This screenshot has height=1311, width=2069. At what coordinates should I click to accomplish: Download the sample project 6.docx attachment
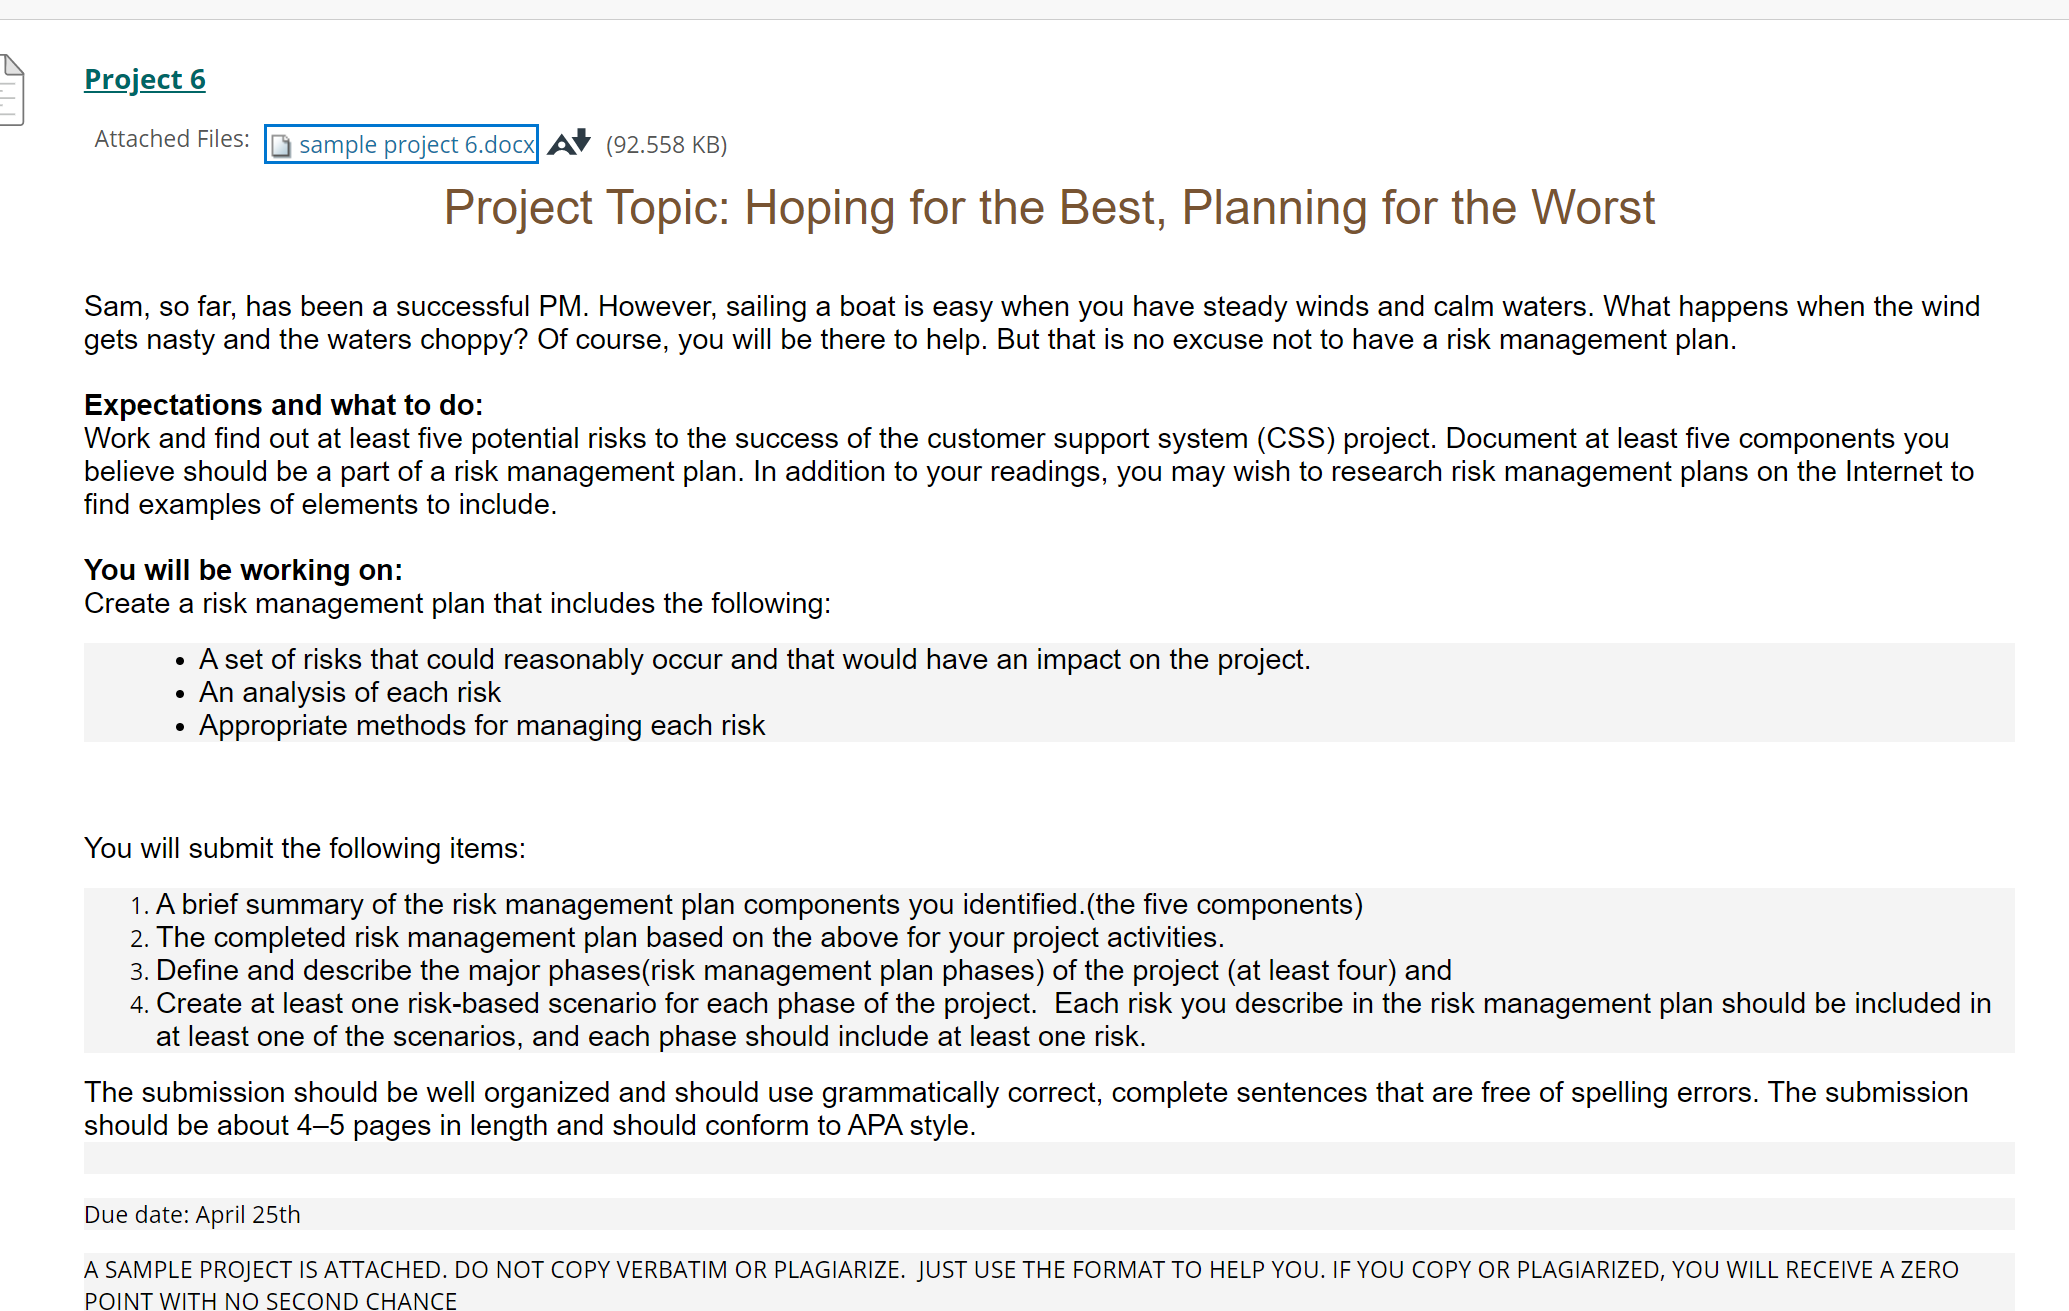click(416, 145)
